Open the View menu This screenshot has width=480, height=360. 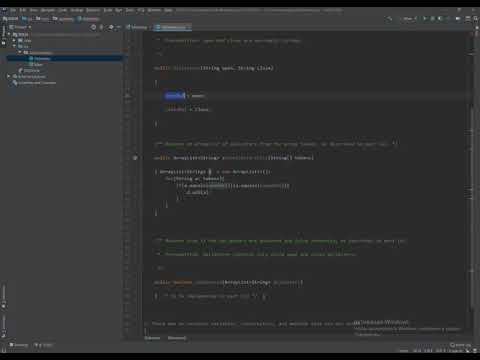pyautogui.click(x=34, y=10)
